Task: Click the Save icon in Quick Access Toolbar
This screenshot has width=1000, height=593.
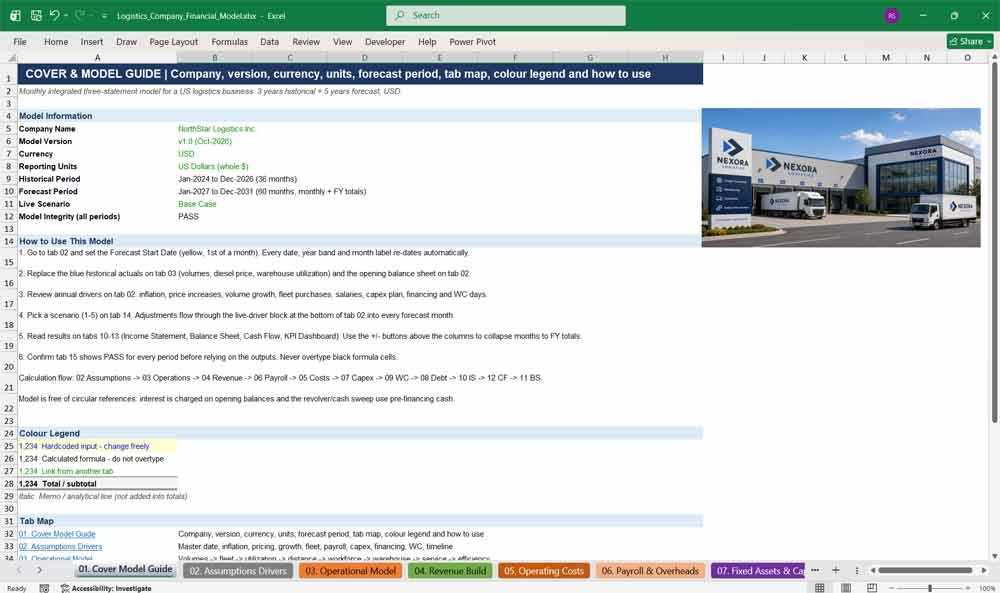Action: tap(36, 15)
